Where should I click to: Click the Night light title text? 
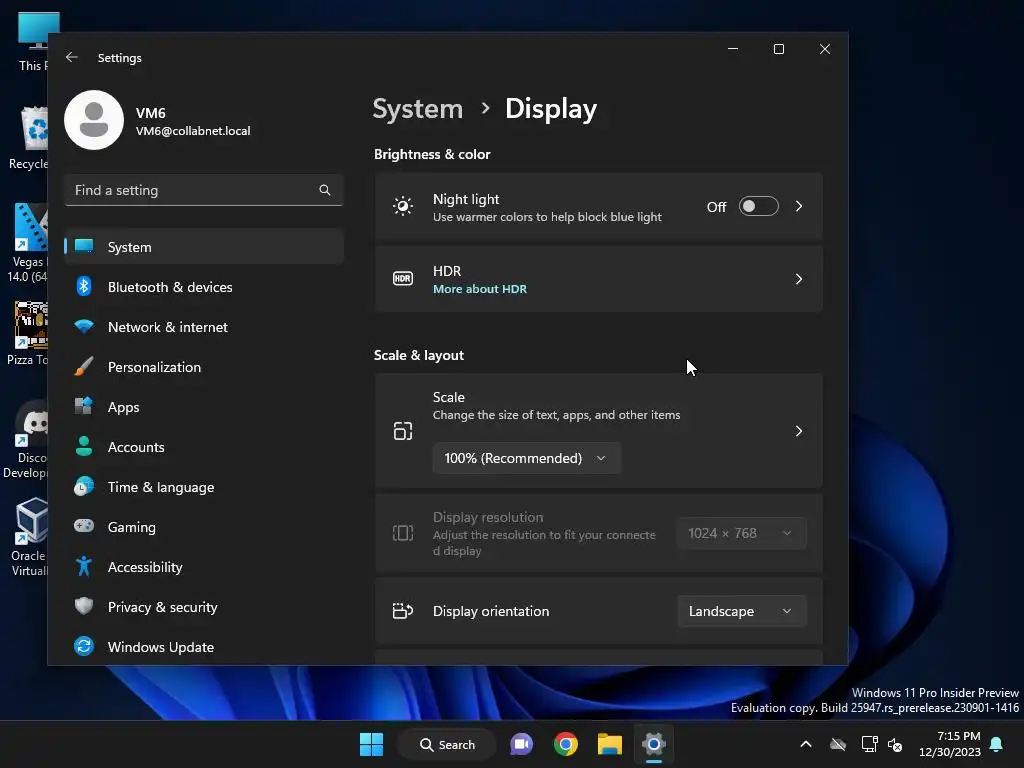coord(466,199)
